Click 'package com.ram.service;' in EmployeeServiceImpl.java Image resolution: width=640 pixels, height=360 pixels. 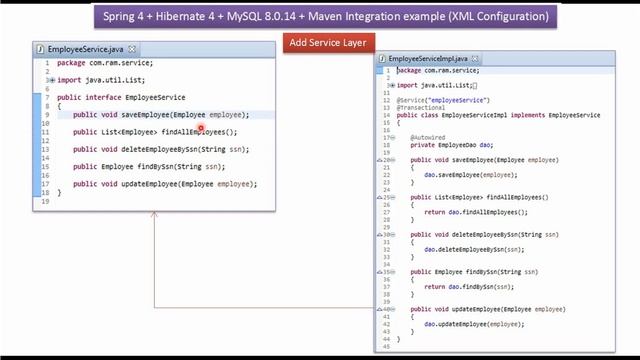pos(438,71)
